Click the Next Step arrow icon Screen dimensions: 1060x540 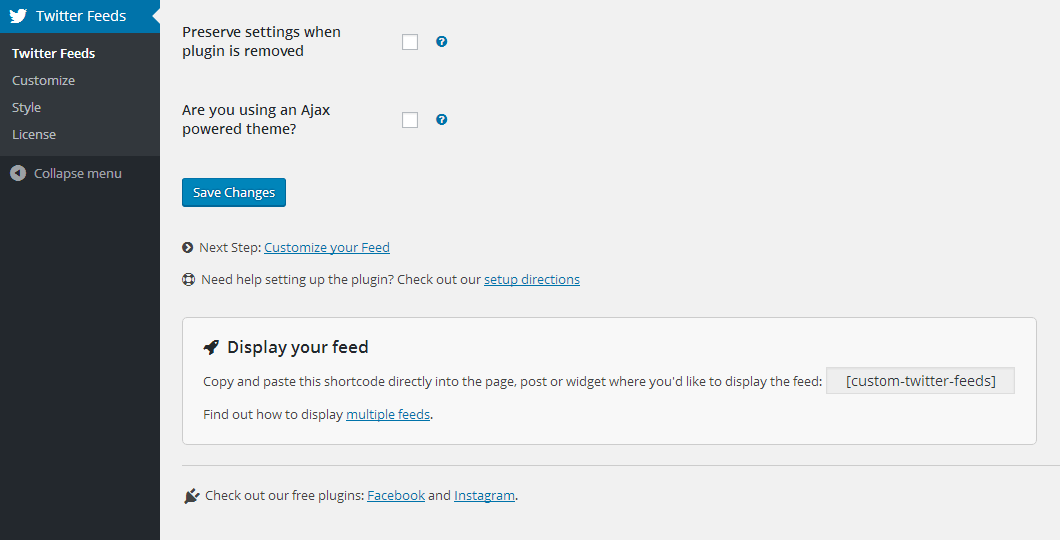point(188,248)
